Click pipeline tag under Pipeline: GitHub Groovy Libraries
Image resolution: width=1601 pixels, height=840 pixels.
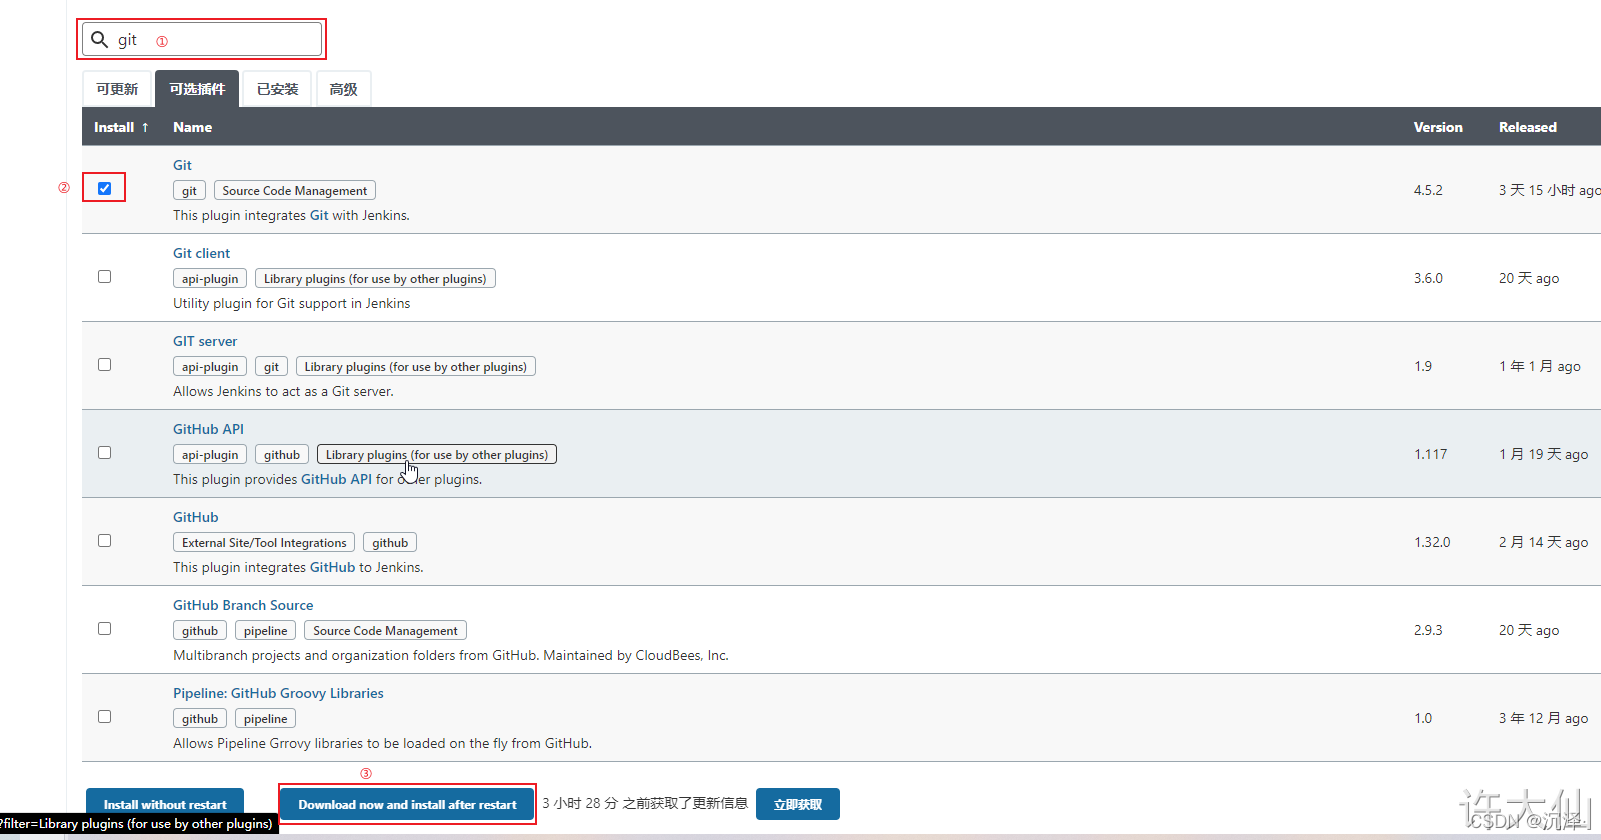click(265, 718)
